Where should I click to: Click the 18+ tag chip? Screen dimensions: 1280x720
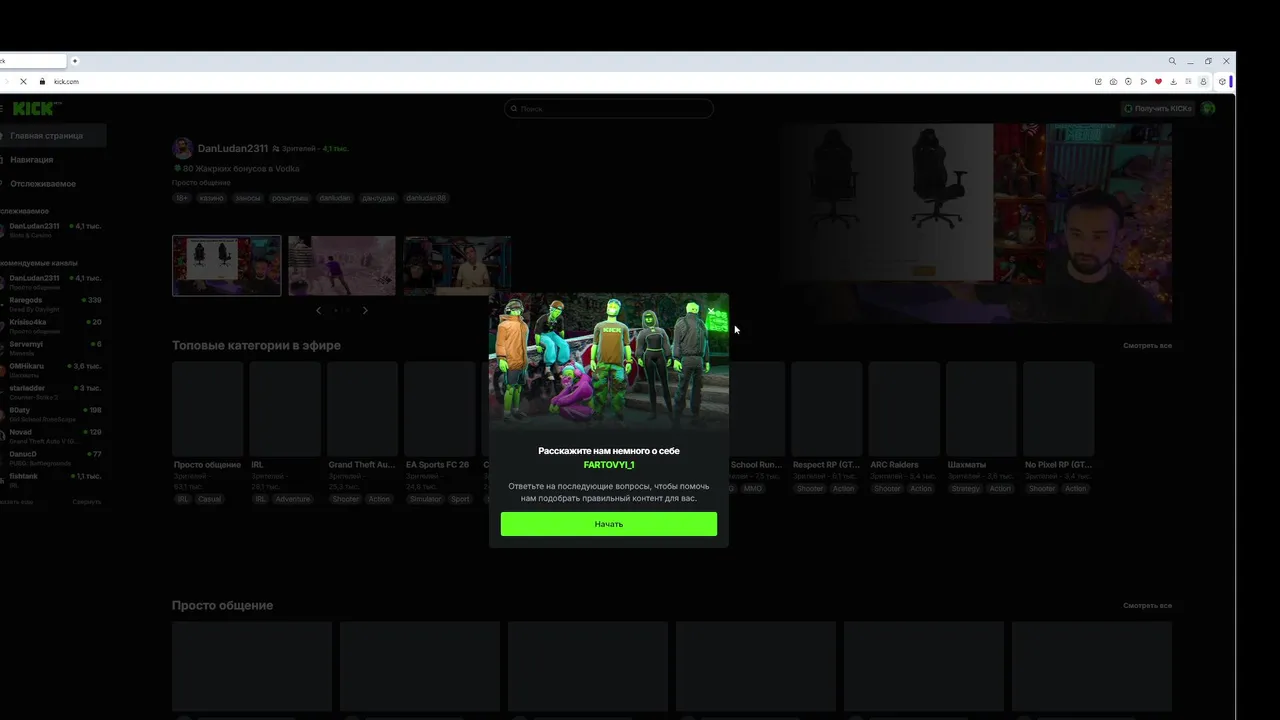point(182,198)
